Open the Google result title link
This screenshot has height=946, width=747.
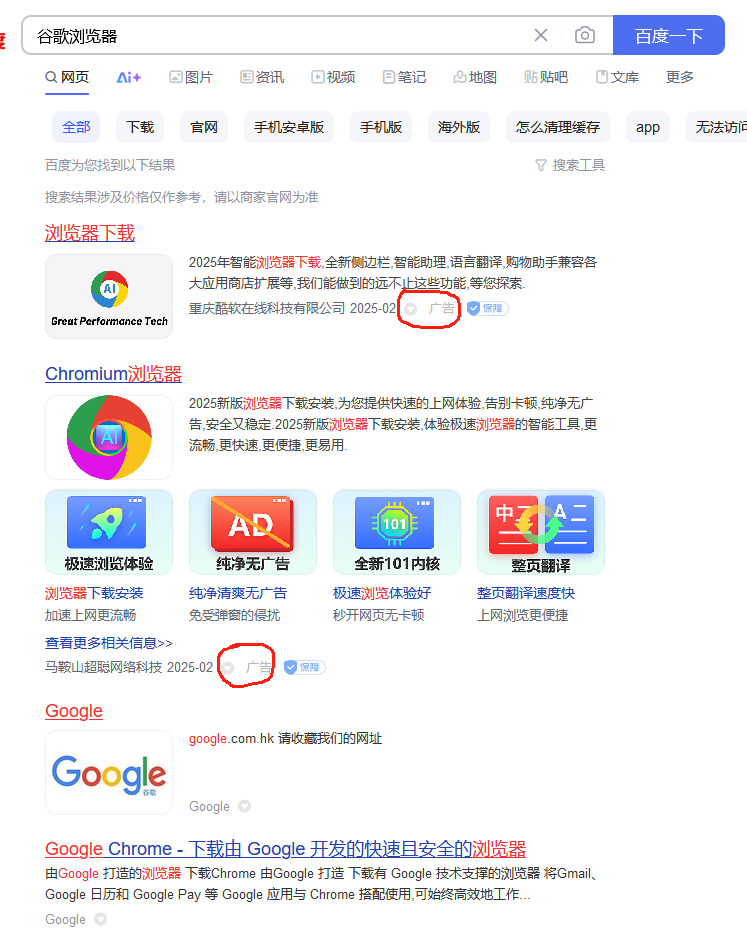[74, 711]
